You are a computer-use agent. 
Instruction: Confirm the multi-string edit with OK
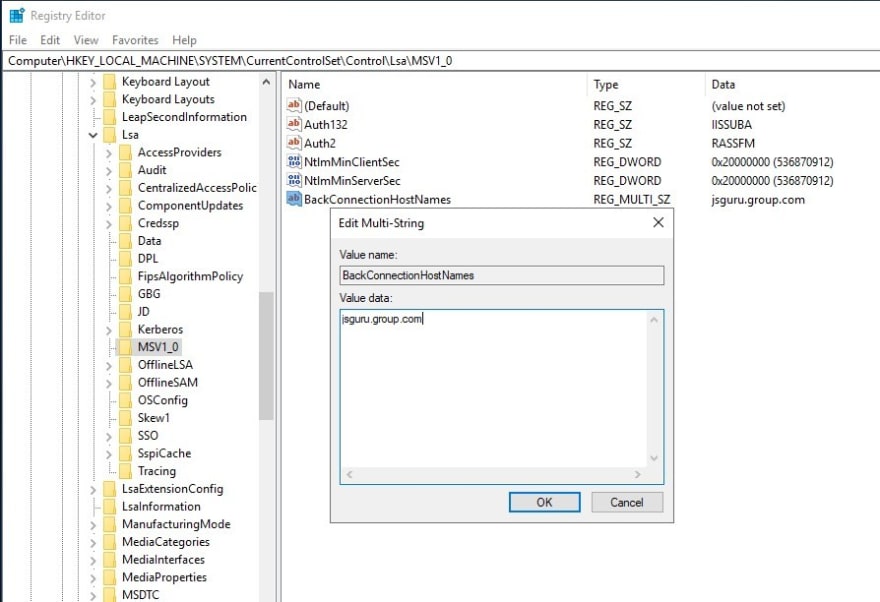(544, 502)
